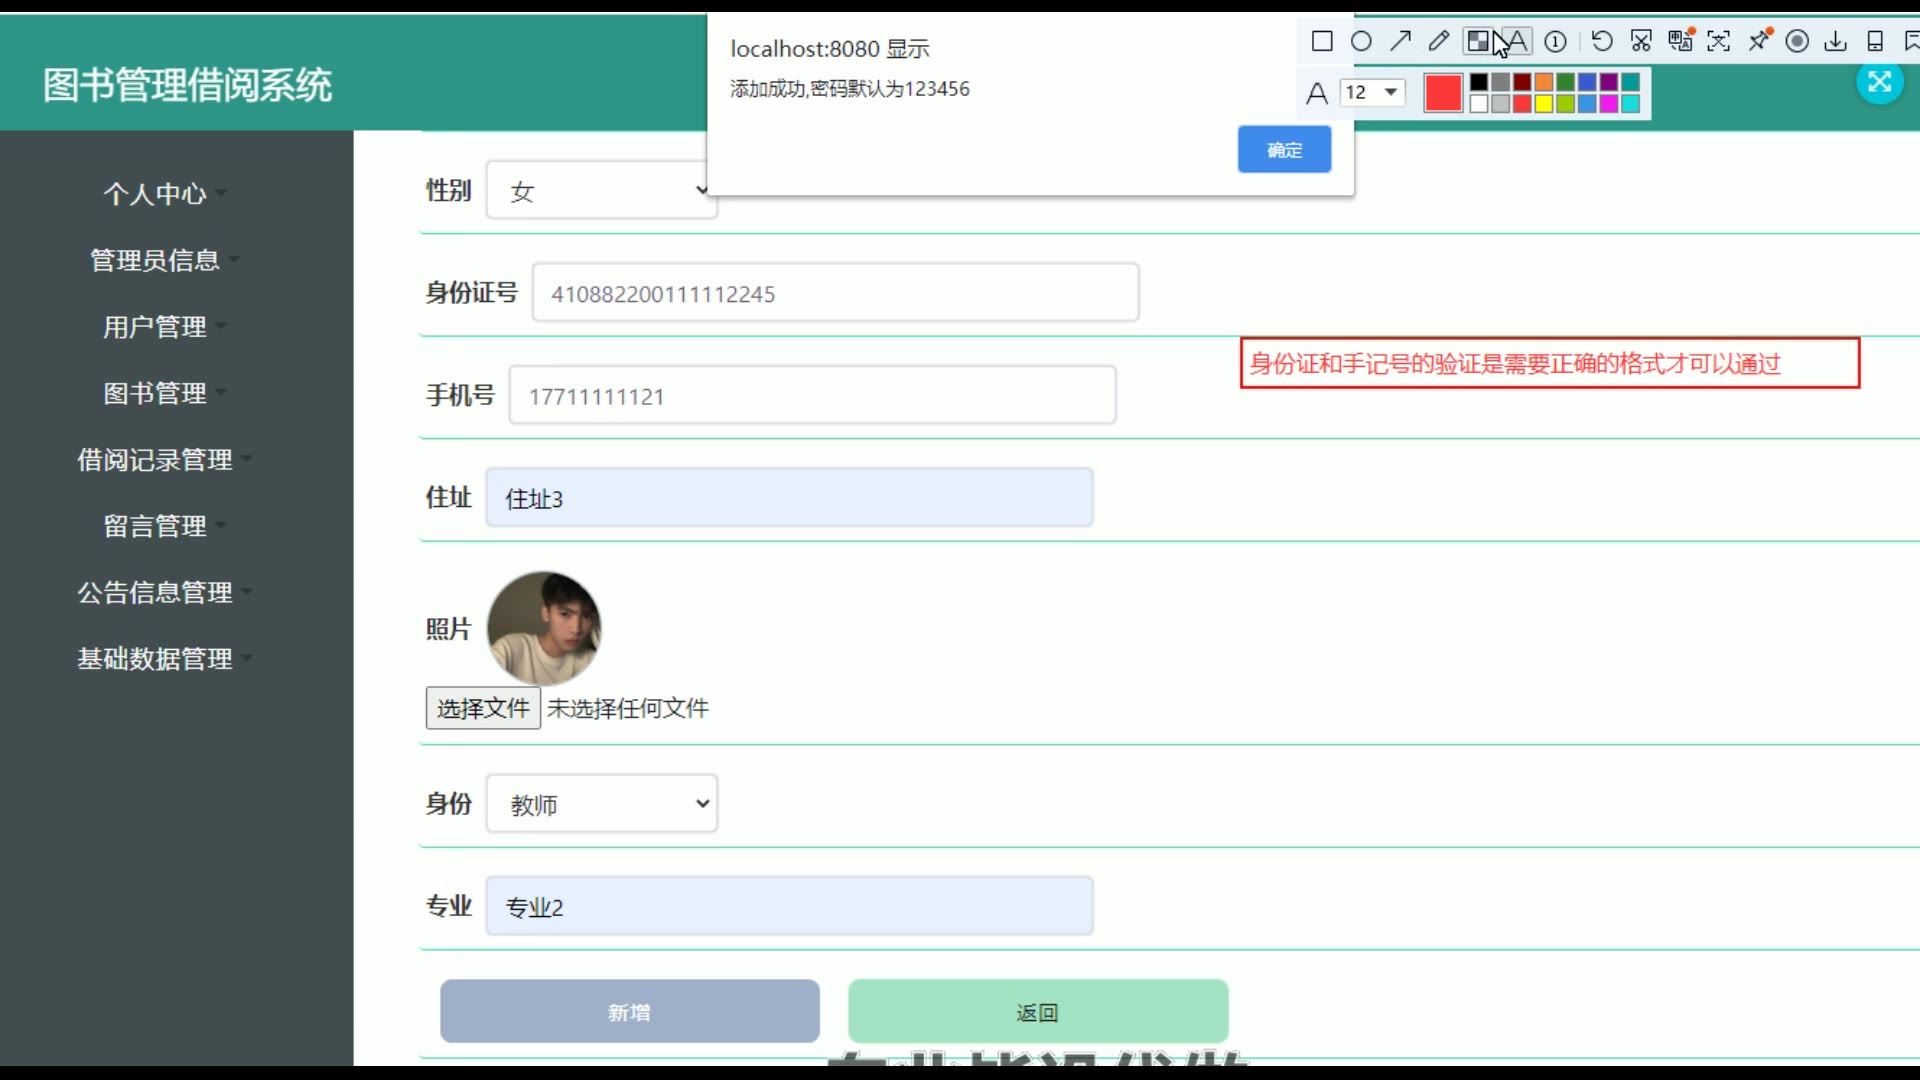The height and width of the screenshot is (1080, 1920).
Task: Select the text annotation tool
Action: [x=1517, y=41]
